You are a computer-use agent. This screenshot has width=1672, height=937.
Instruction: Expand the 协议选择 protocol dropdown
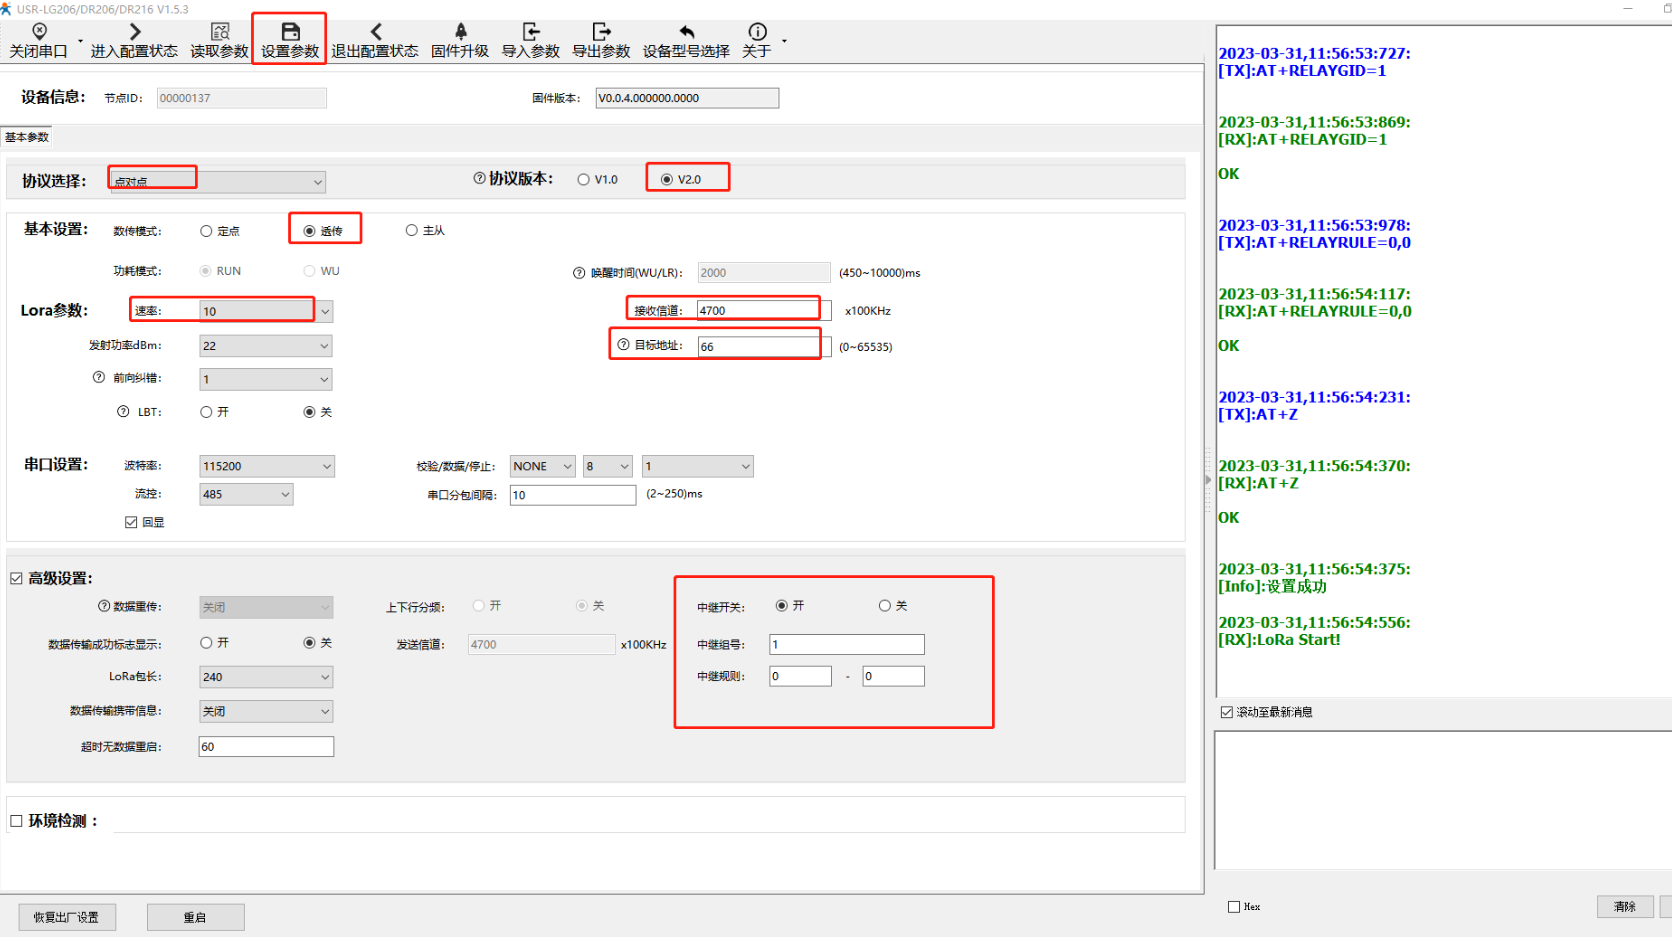317,182
